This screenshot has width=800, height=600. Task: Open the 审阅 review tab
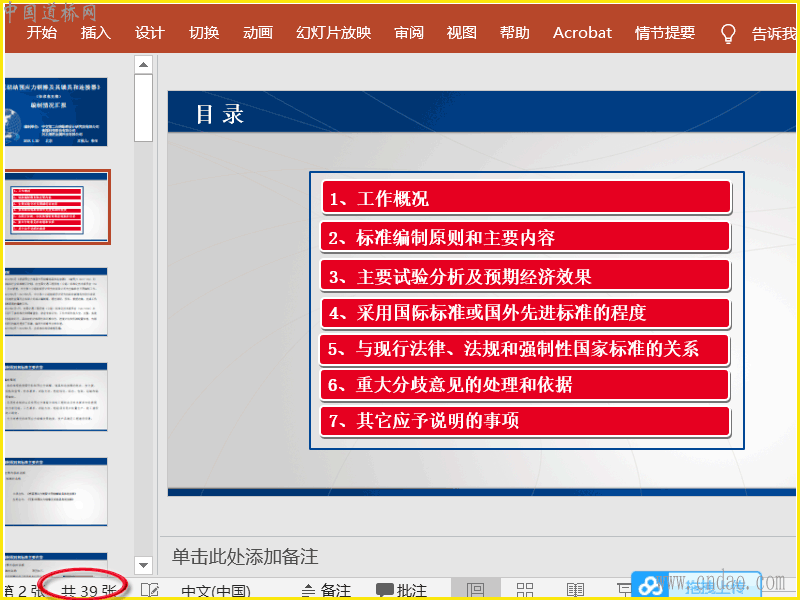tap(409, 33)
